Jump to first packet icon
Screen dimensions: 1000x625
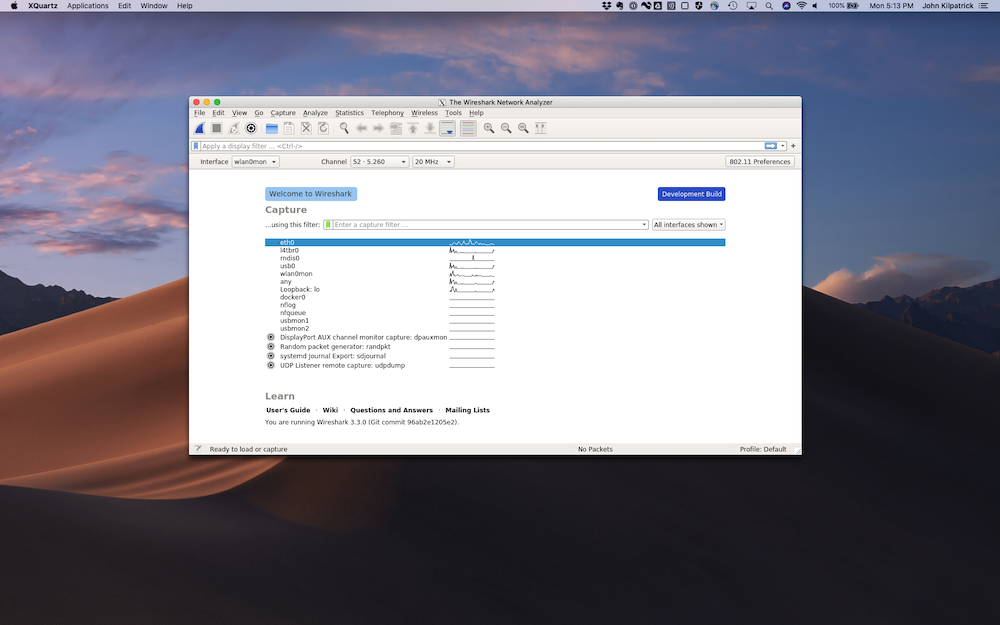point(413,128)
